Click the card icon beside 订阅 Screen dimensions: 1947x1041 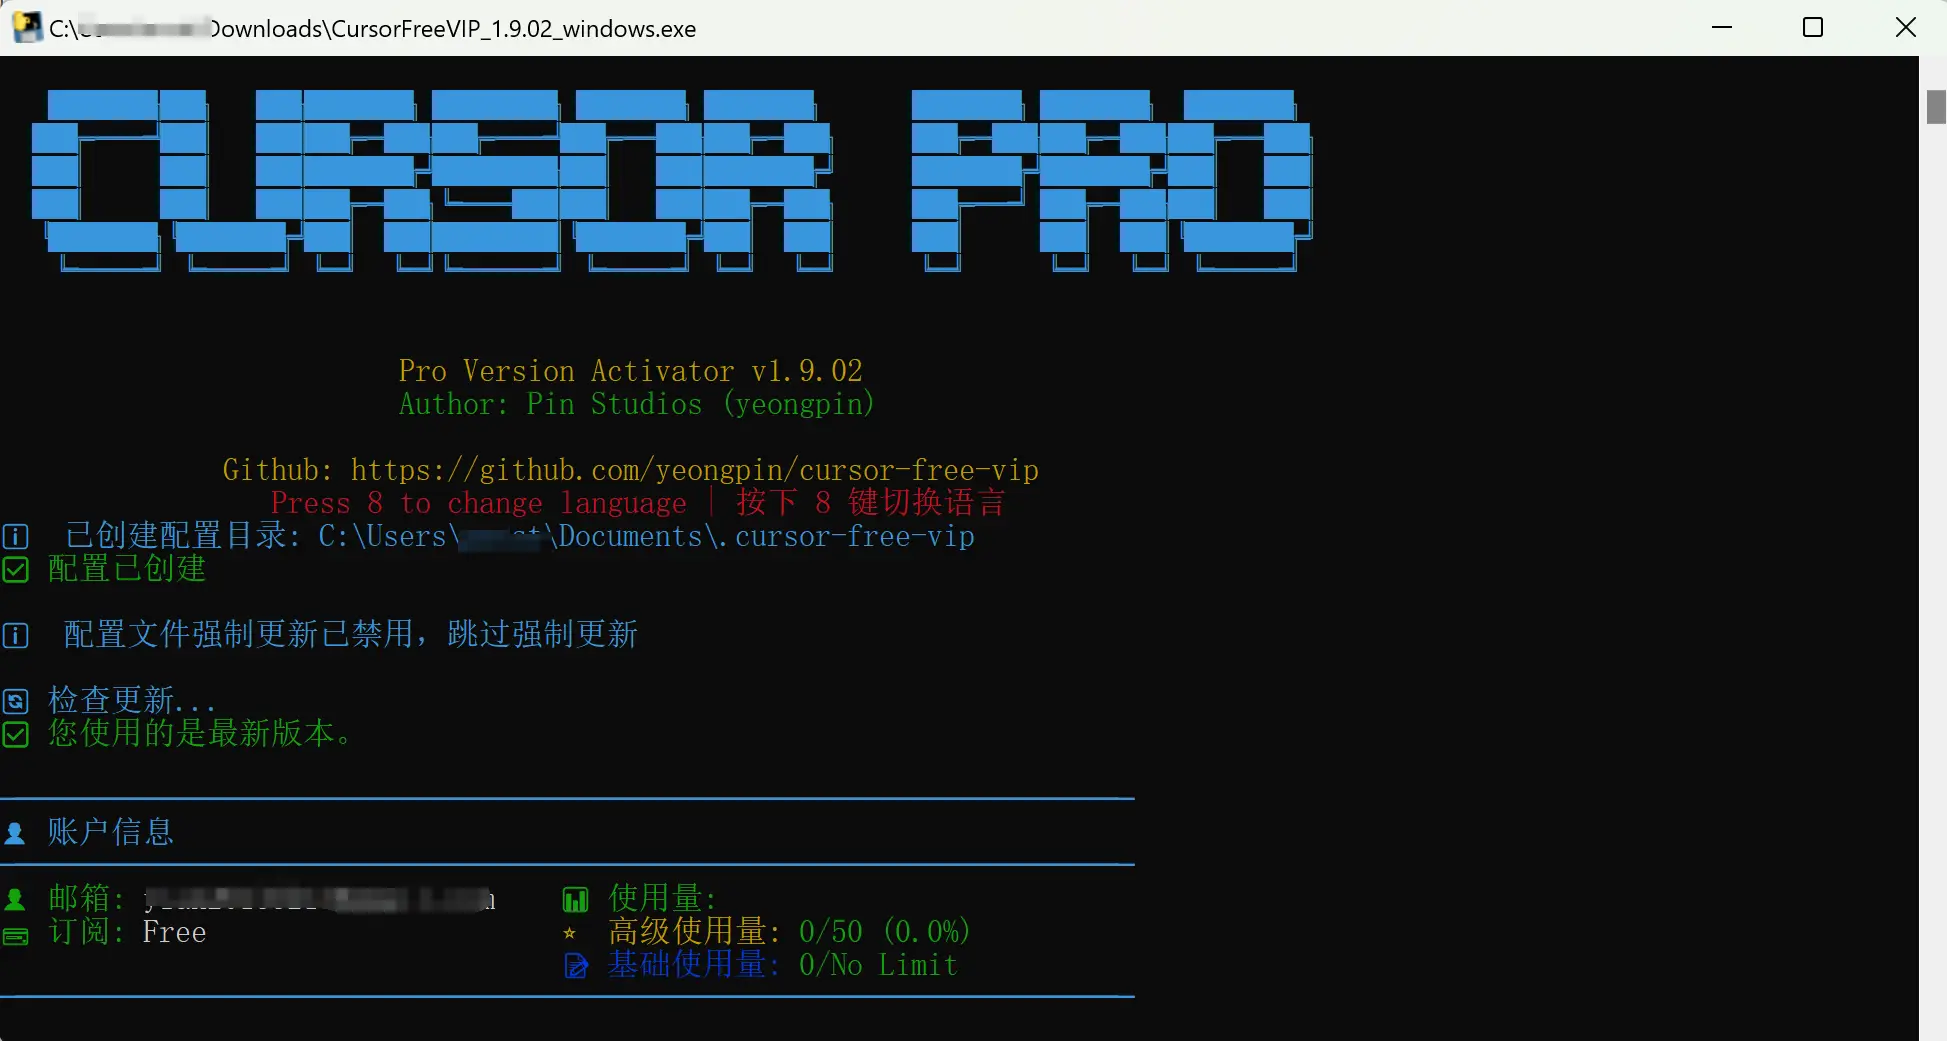tap(15, 937)
